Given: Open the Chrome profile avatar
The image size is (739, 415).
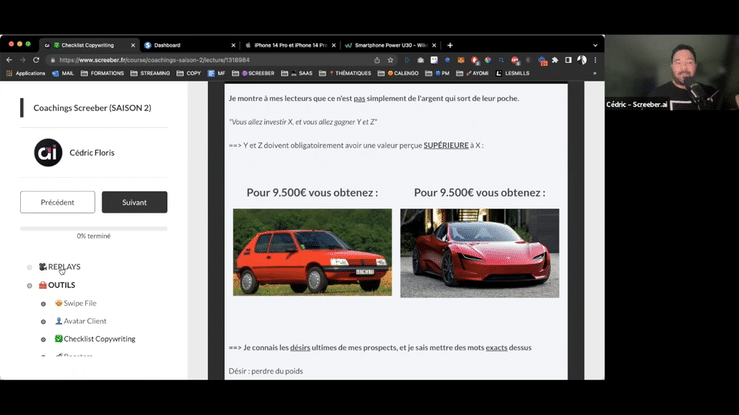Looking at the screenshot, I should tap(582, 60).
